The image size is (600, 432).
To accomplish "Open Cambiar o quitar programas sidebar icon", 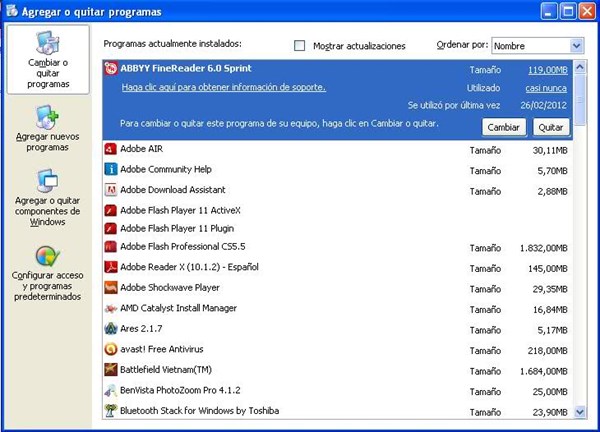I will tap(48, 42).
